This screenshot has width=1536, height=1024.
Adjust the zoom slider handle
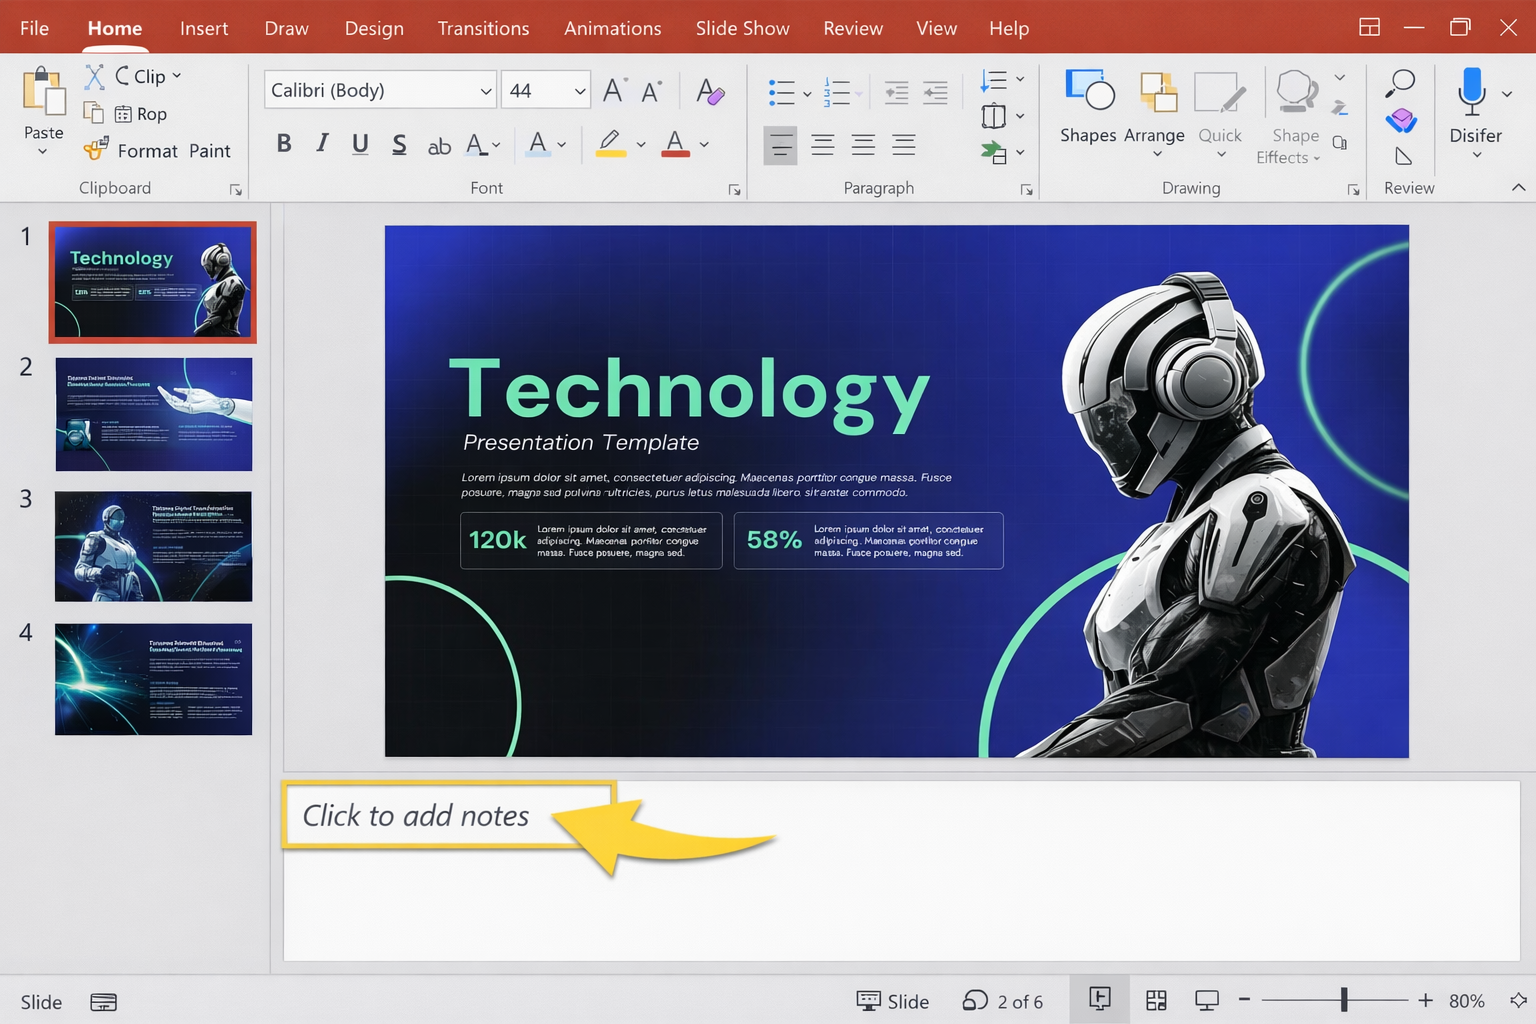(1344, 1000)
